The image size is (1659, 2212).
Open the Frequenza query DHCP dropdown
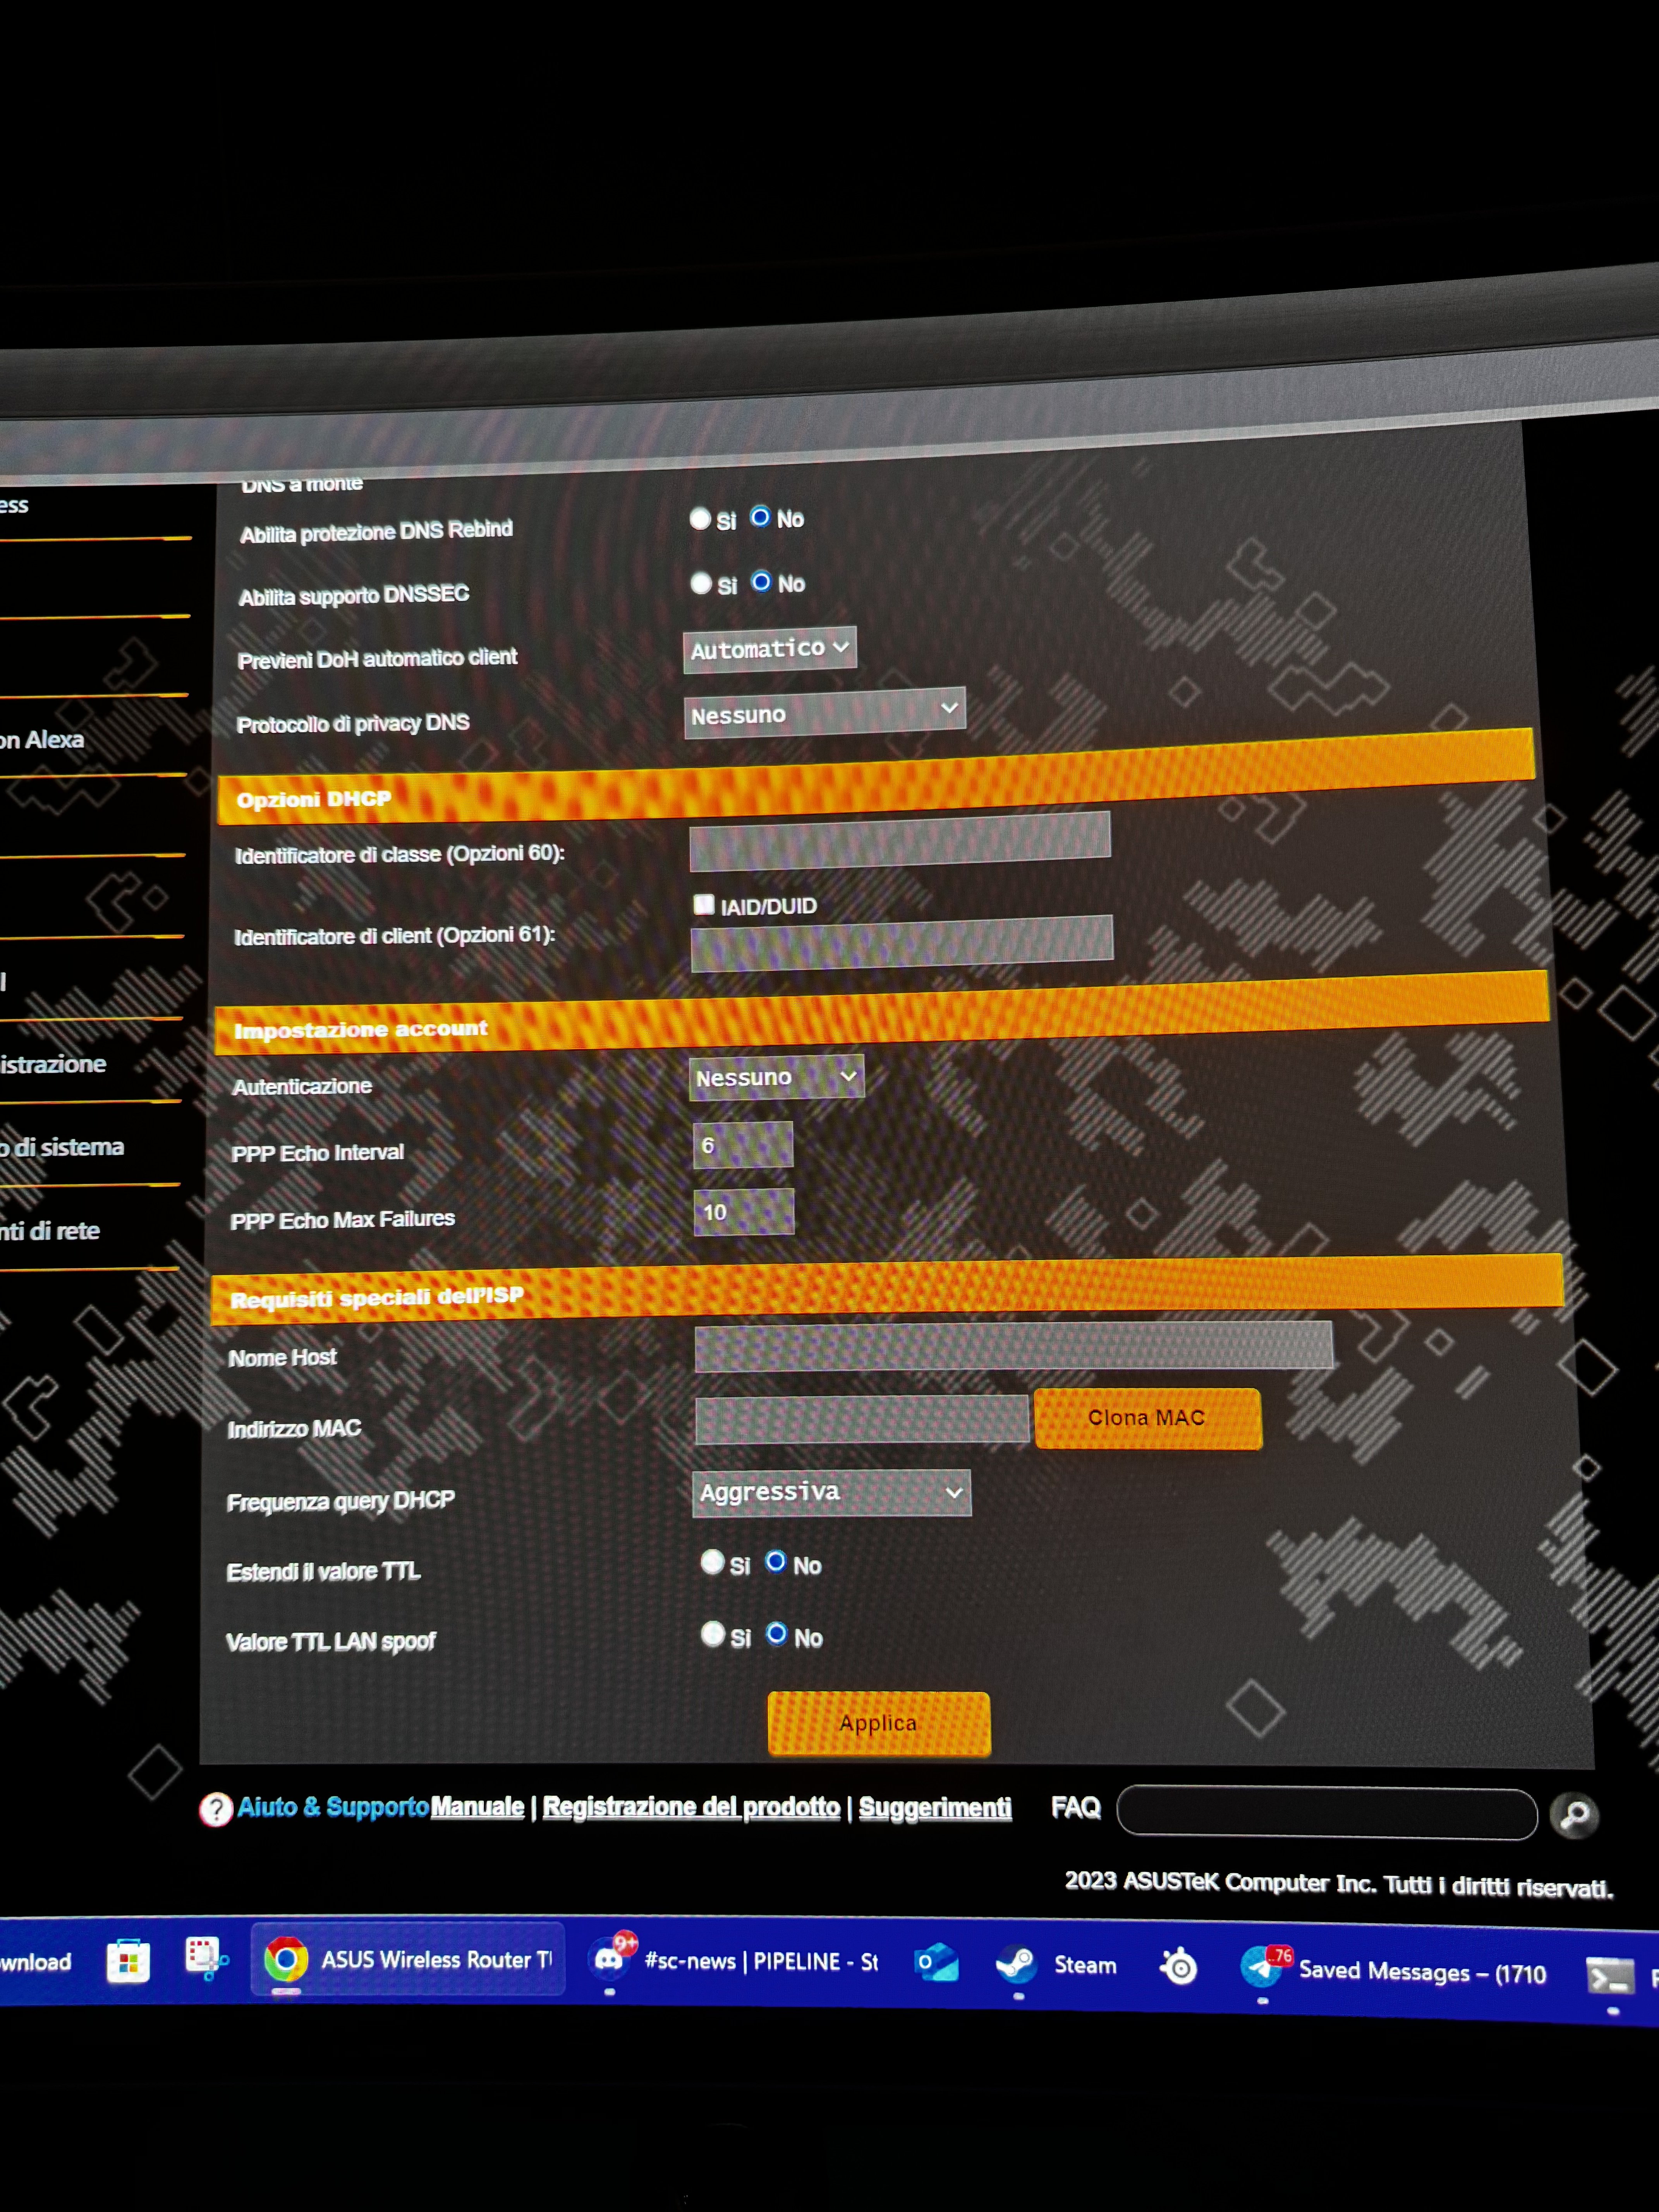(831, 1493)
